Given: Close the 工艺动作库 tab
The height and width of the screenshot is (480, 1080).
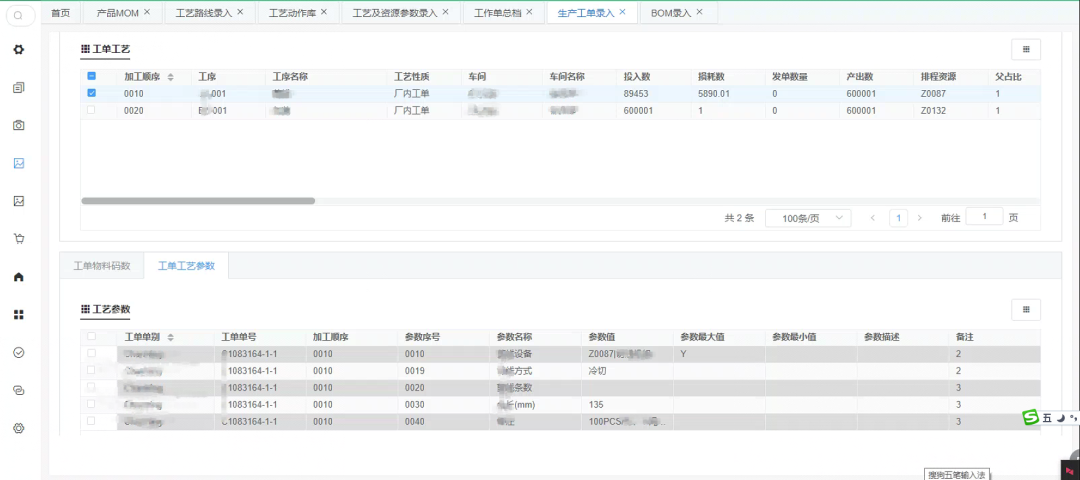Looking at the screenshot, I should [x=324, y=12].
